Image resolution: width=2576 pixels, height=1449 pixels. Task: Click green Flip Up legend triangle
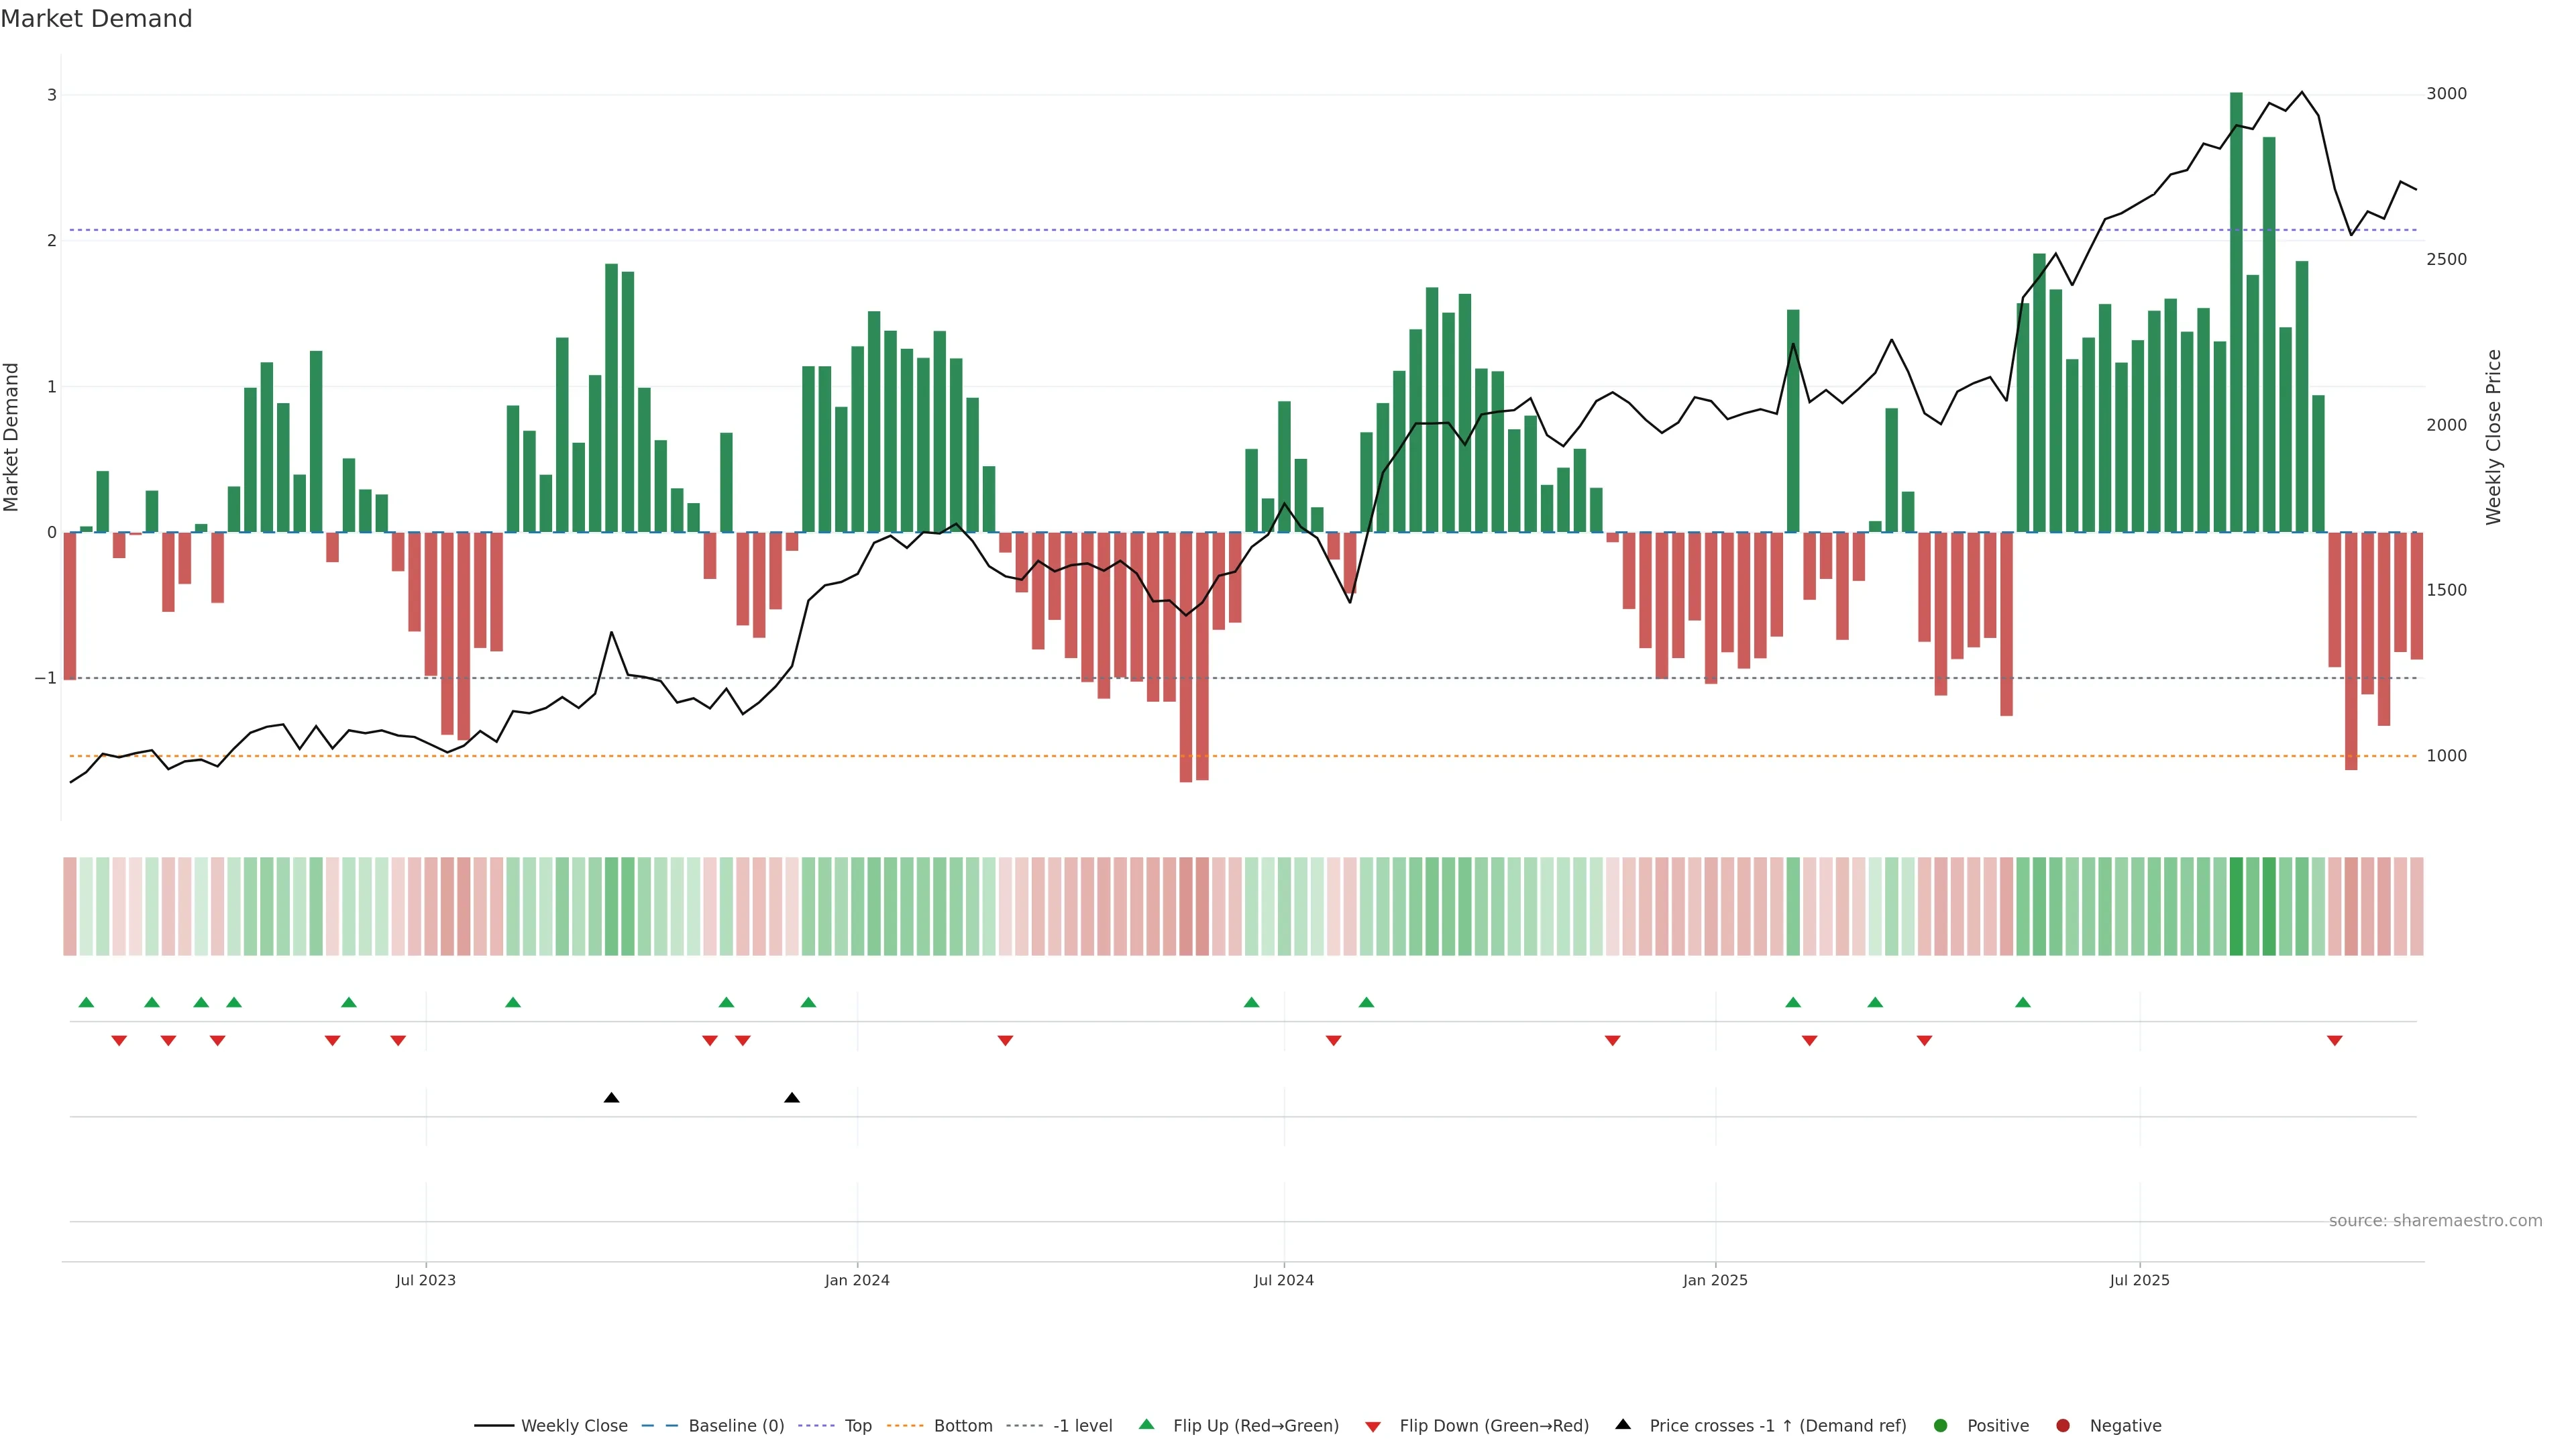(1147, 1425)
